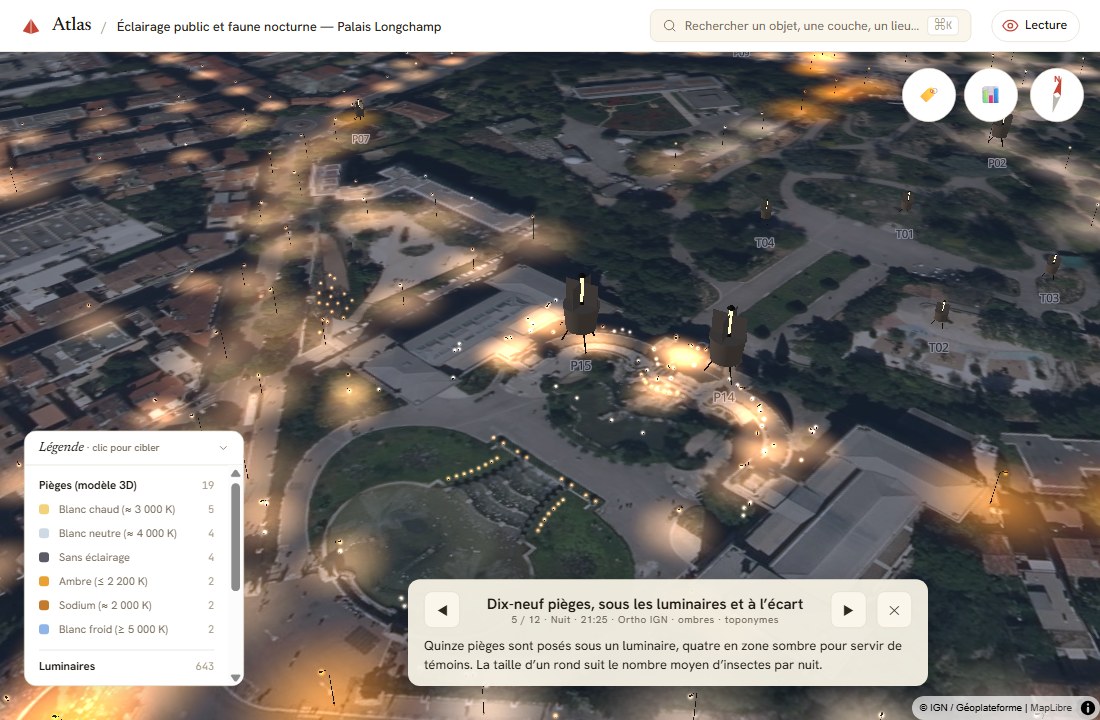
Task: Click the Pièges (modèle 3D) legend heading
Action: 88,485
